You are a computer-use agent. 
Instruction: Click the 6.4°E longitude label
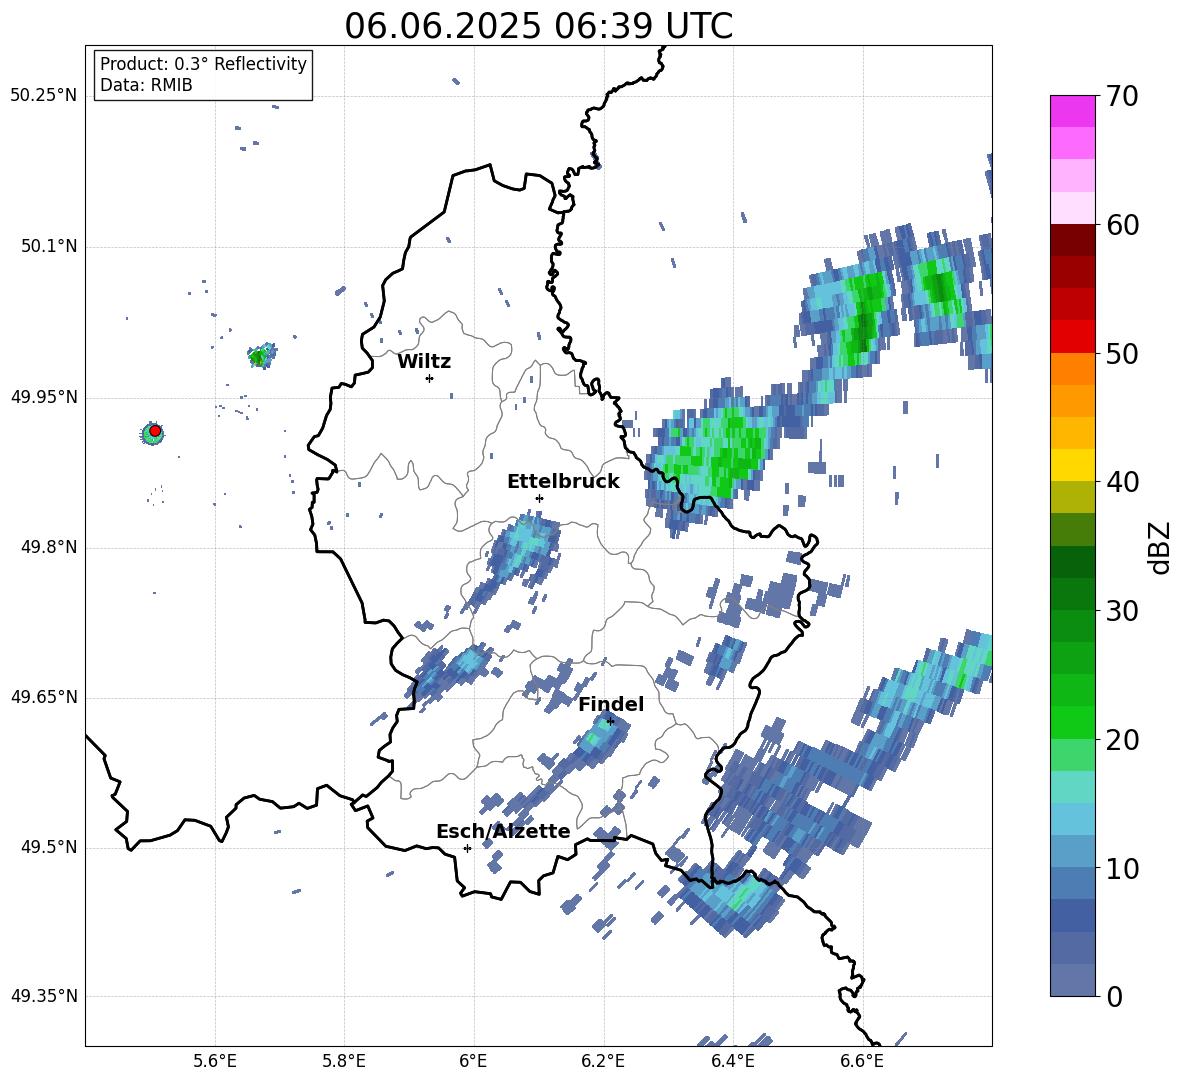coord(732,1061)
